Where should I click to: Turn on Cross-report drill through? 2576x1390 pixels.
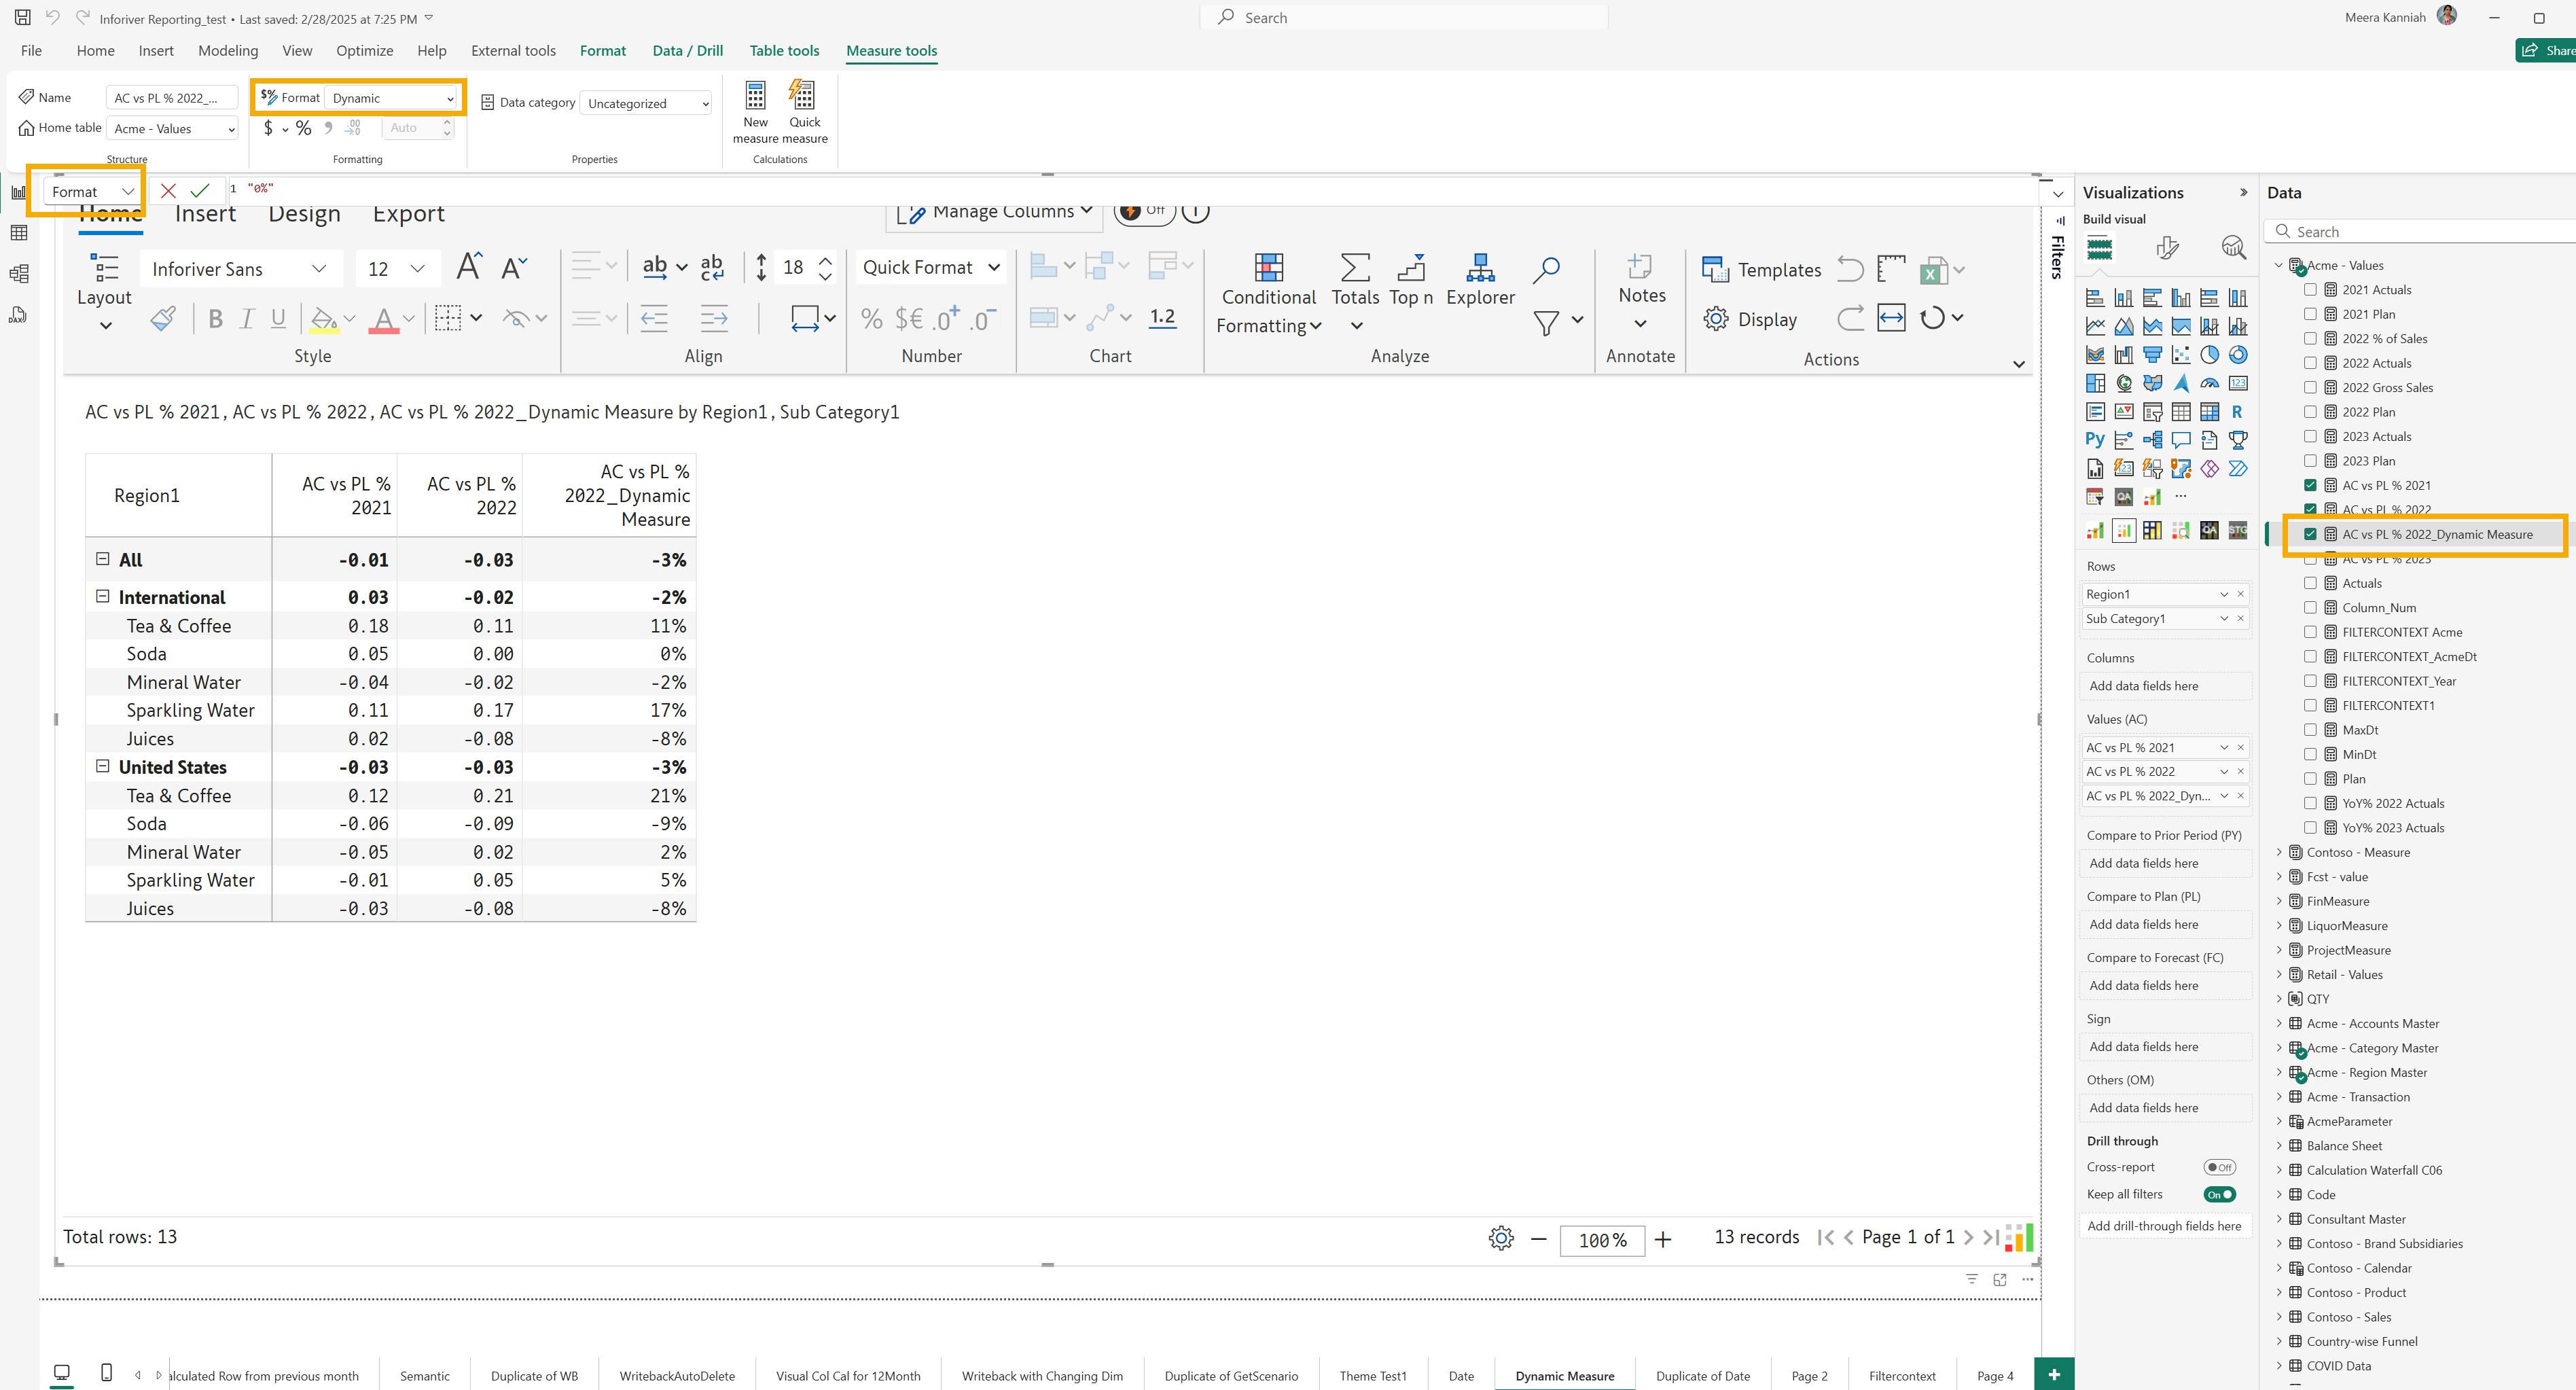(x=2219, y=1167)
